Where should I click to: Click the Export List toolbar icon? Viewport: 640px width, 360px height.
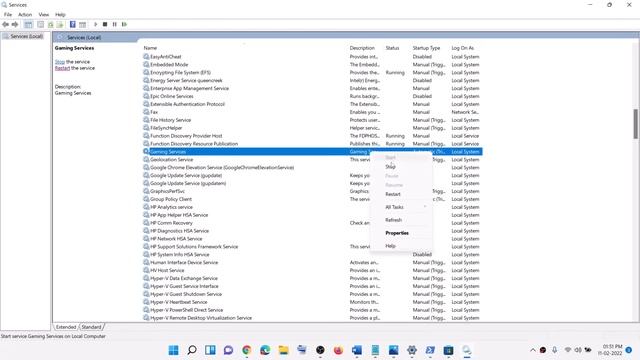pos(60,24)
